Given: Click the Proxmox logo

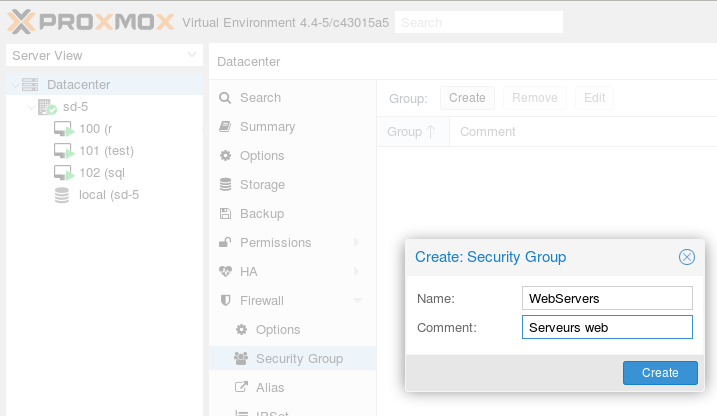Looking at the screenshot, I should tap(90, 22).
